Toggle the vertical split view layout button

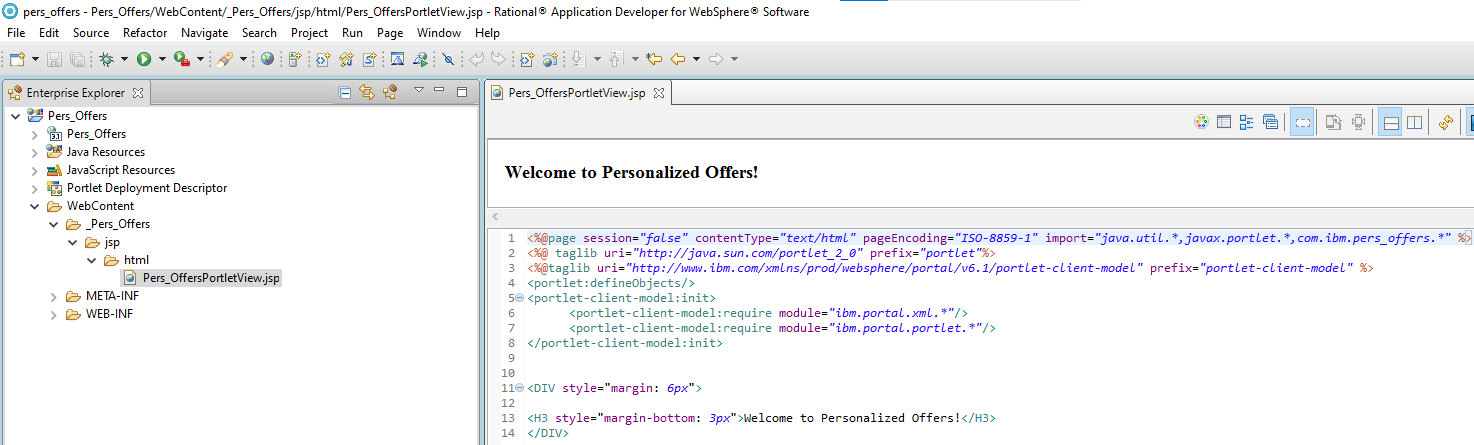tap(1414, 122)
